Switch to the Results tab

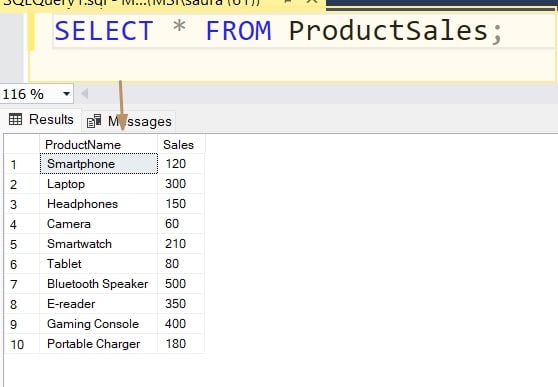[41, 120]
